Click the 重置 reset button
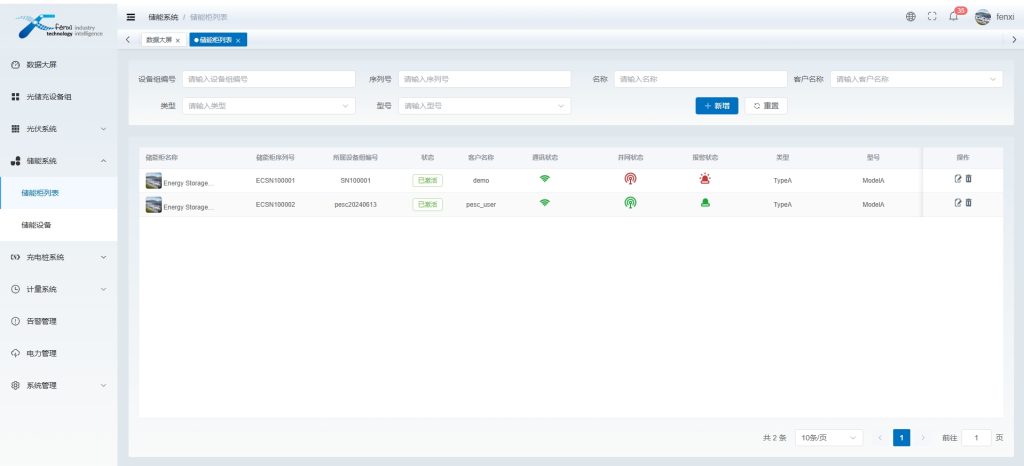 click(x=766, y=105)
